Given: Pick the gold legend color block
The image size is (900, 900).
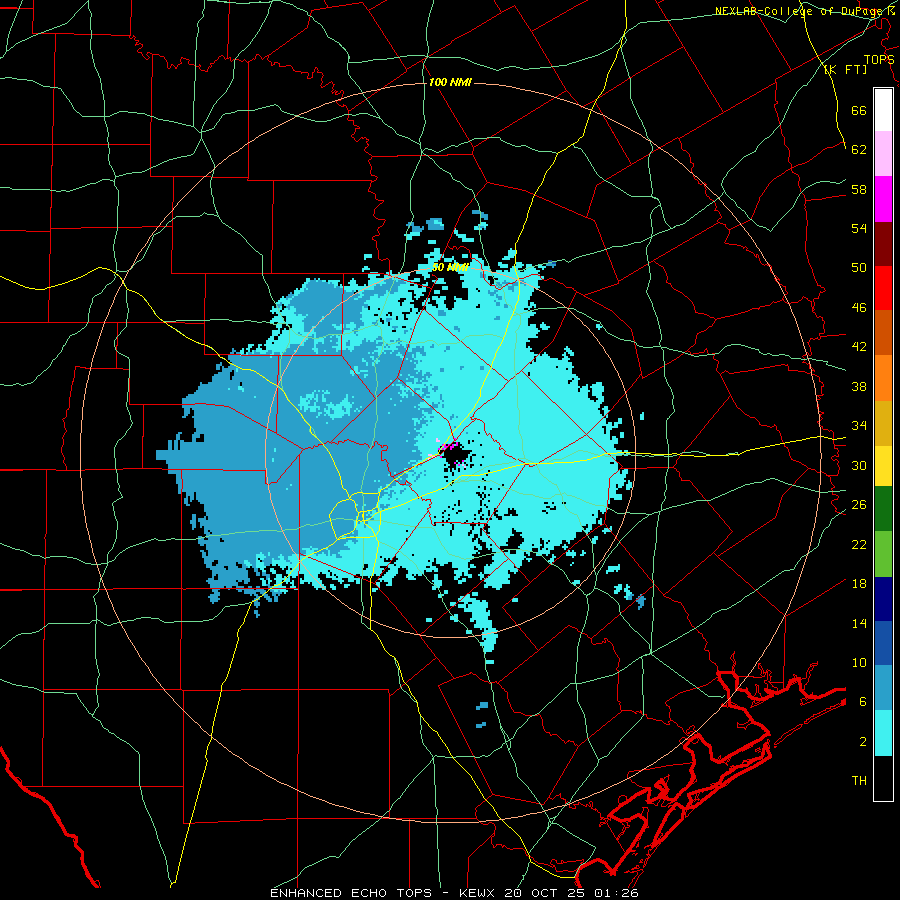Looking at the screenshot, I should 883,423.
